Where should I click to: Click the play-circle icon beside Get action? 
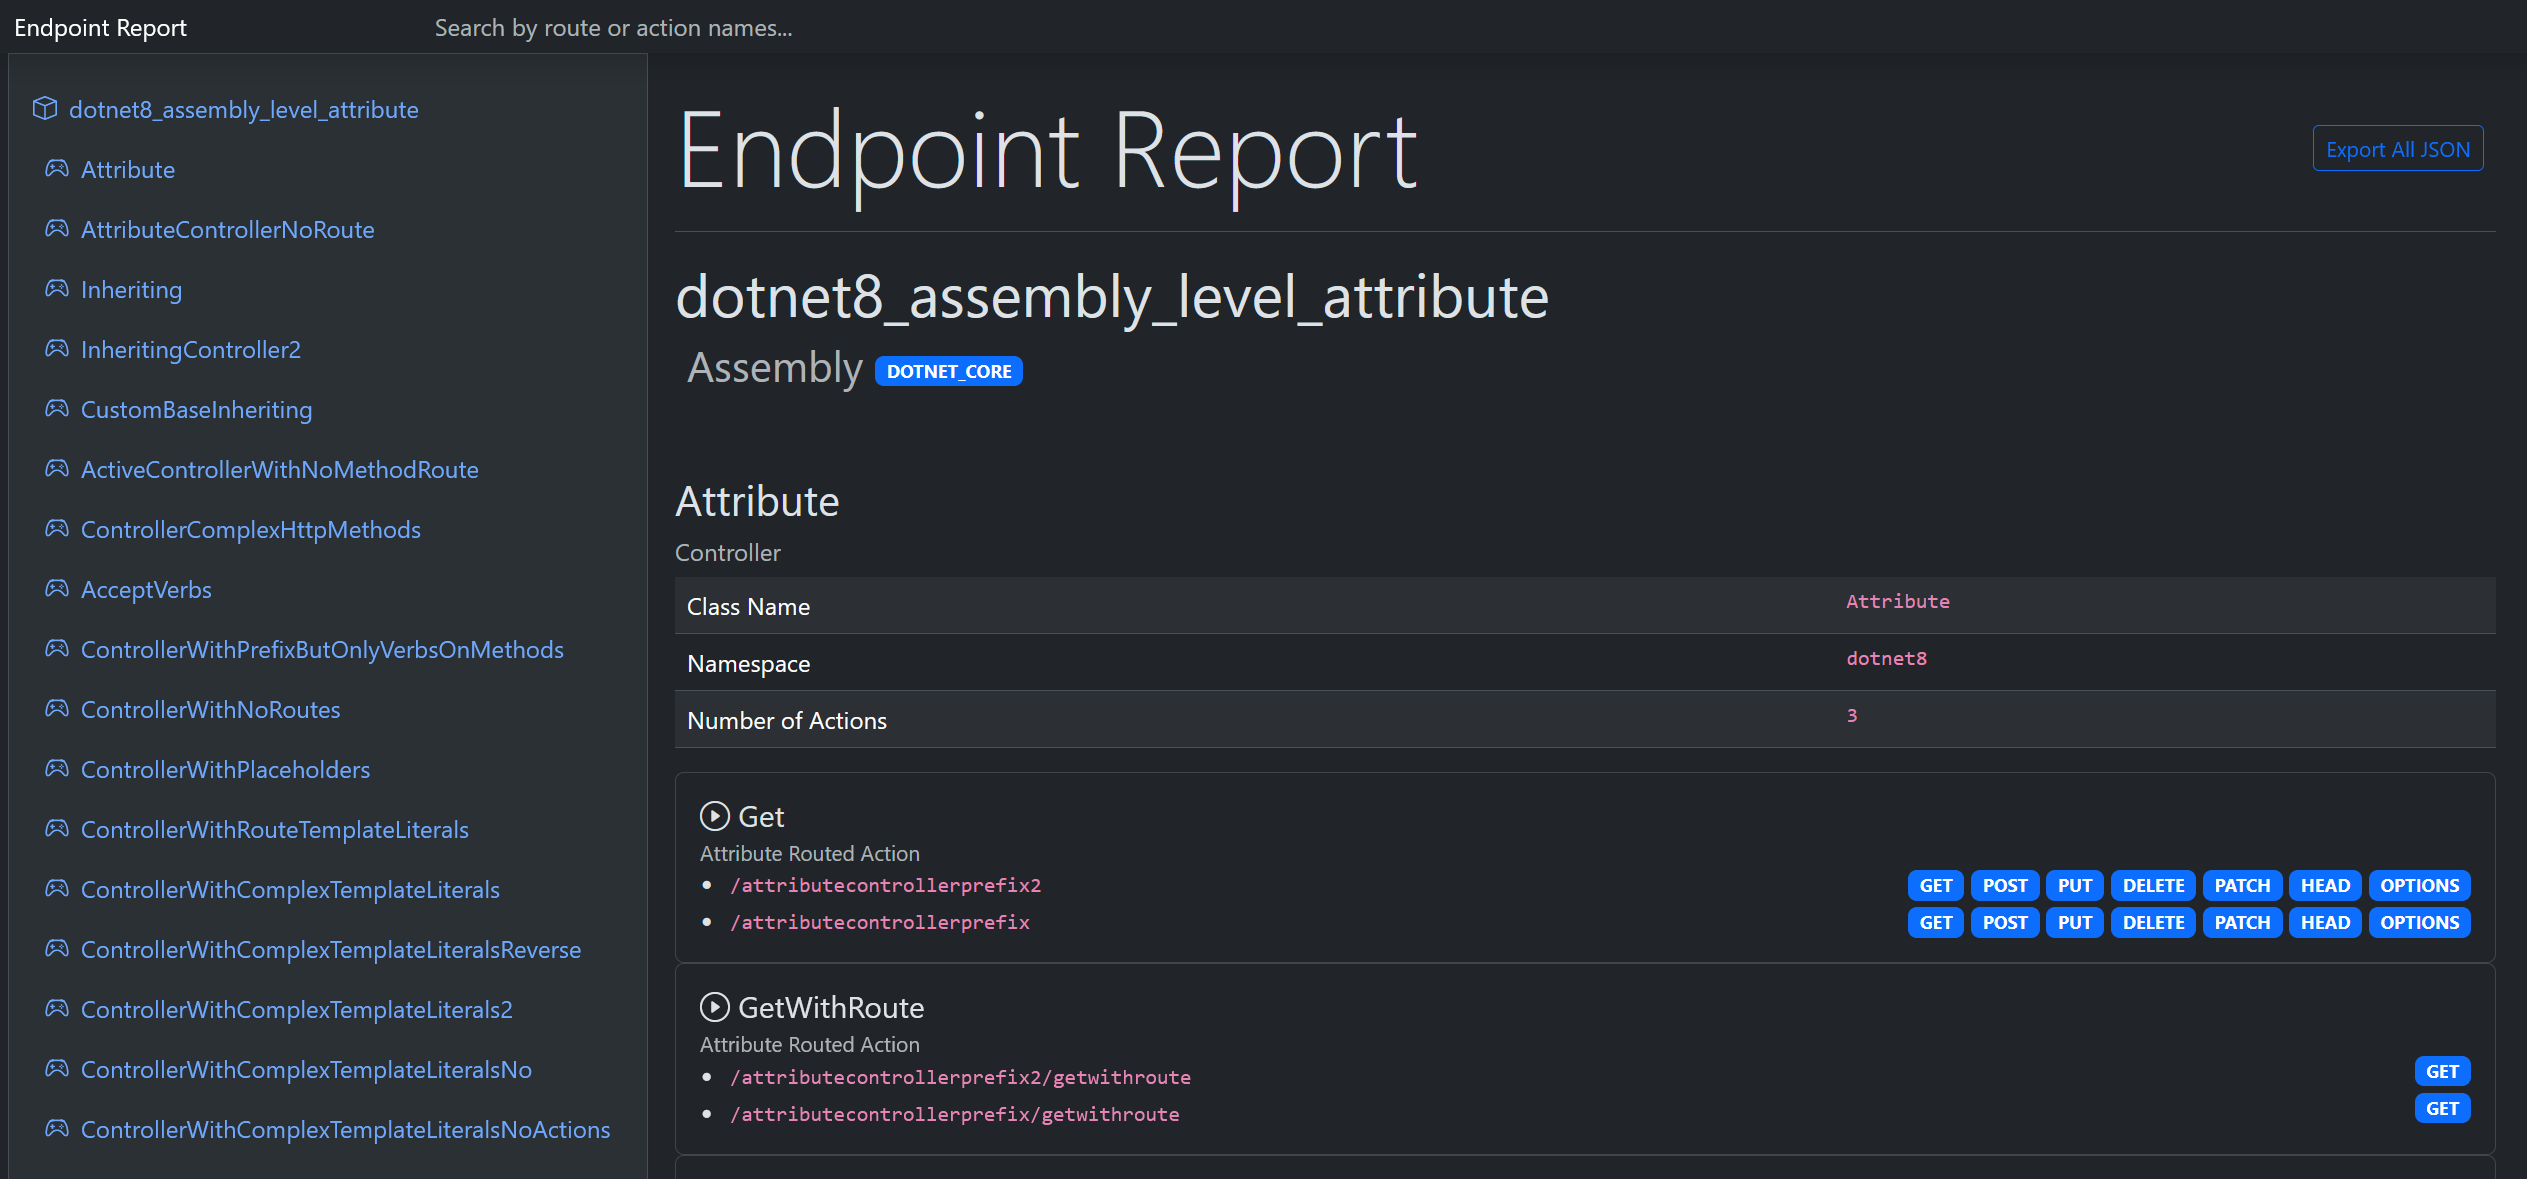point(714,816)
